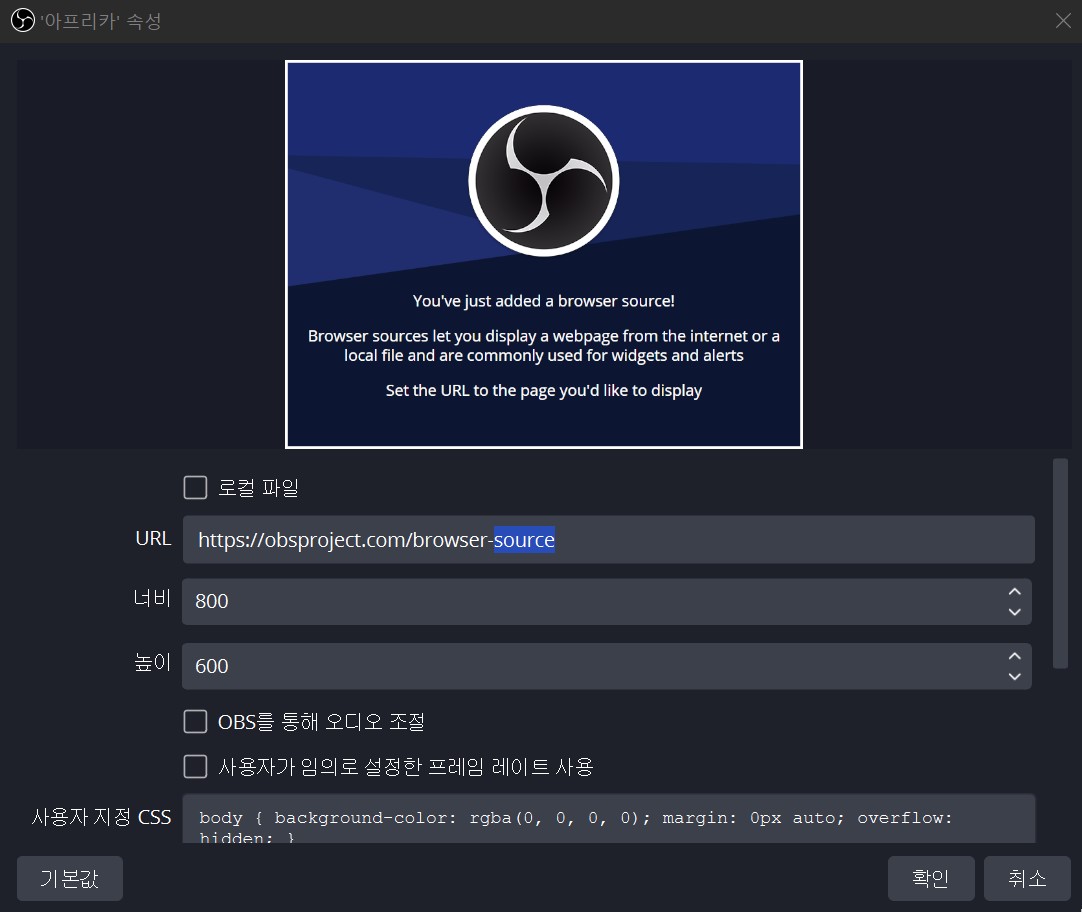Check '사용자가 임의로 설정한 프레임 레이트 사용'
Viewport: 1082px width, 912px height.
pyautogui.click(x=195, y=766)
